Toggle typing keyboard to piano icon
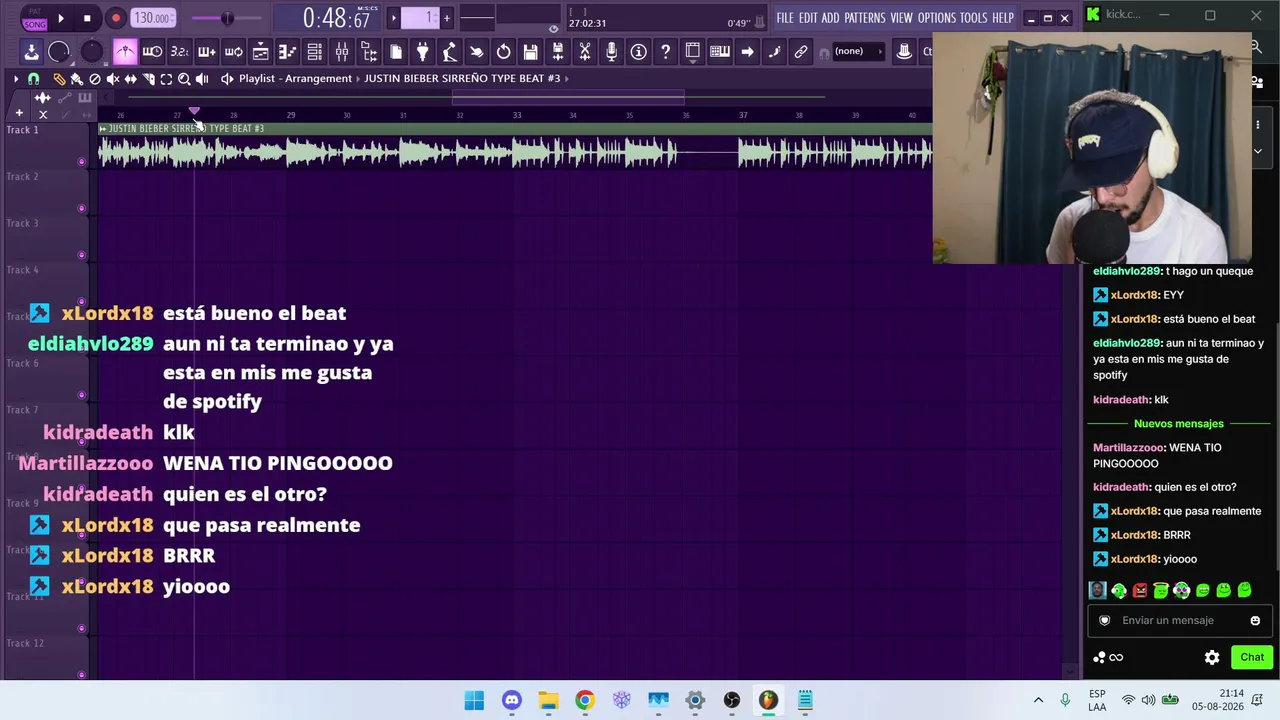Image resolution: width=1280 pixels, height=720 pixels. 719,52
